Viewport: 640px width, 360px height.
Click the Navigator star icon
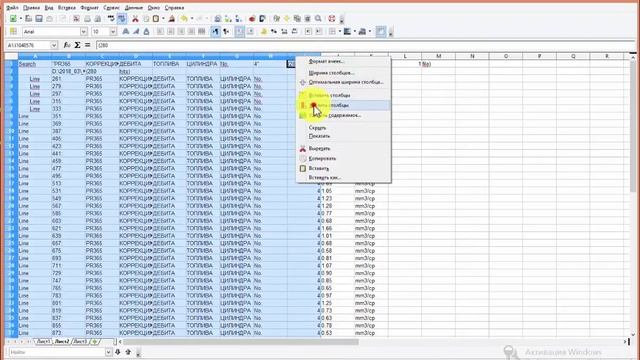[x=287, y=19]
